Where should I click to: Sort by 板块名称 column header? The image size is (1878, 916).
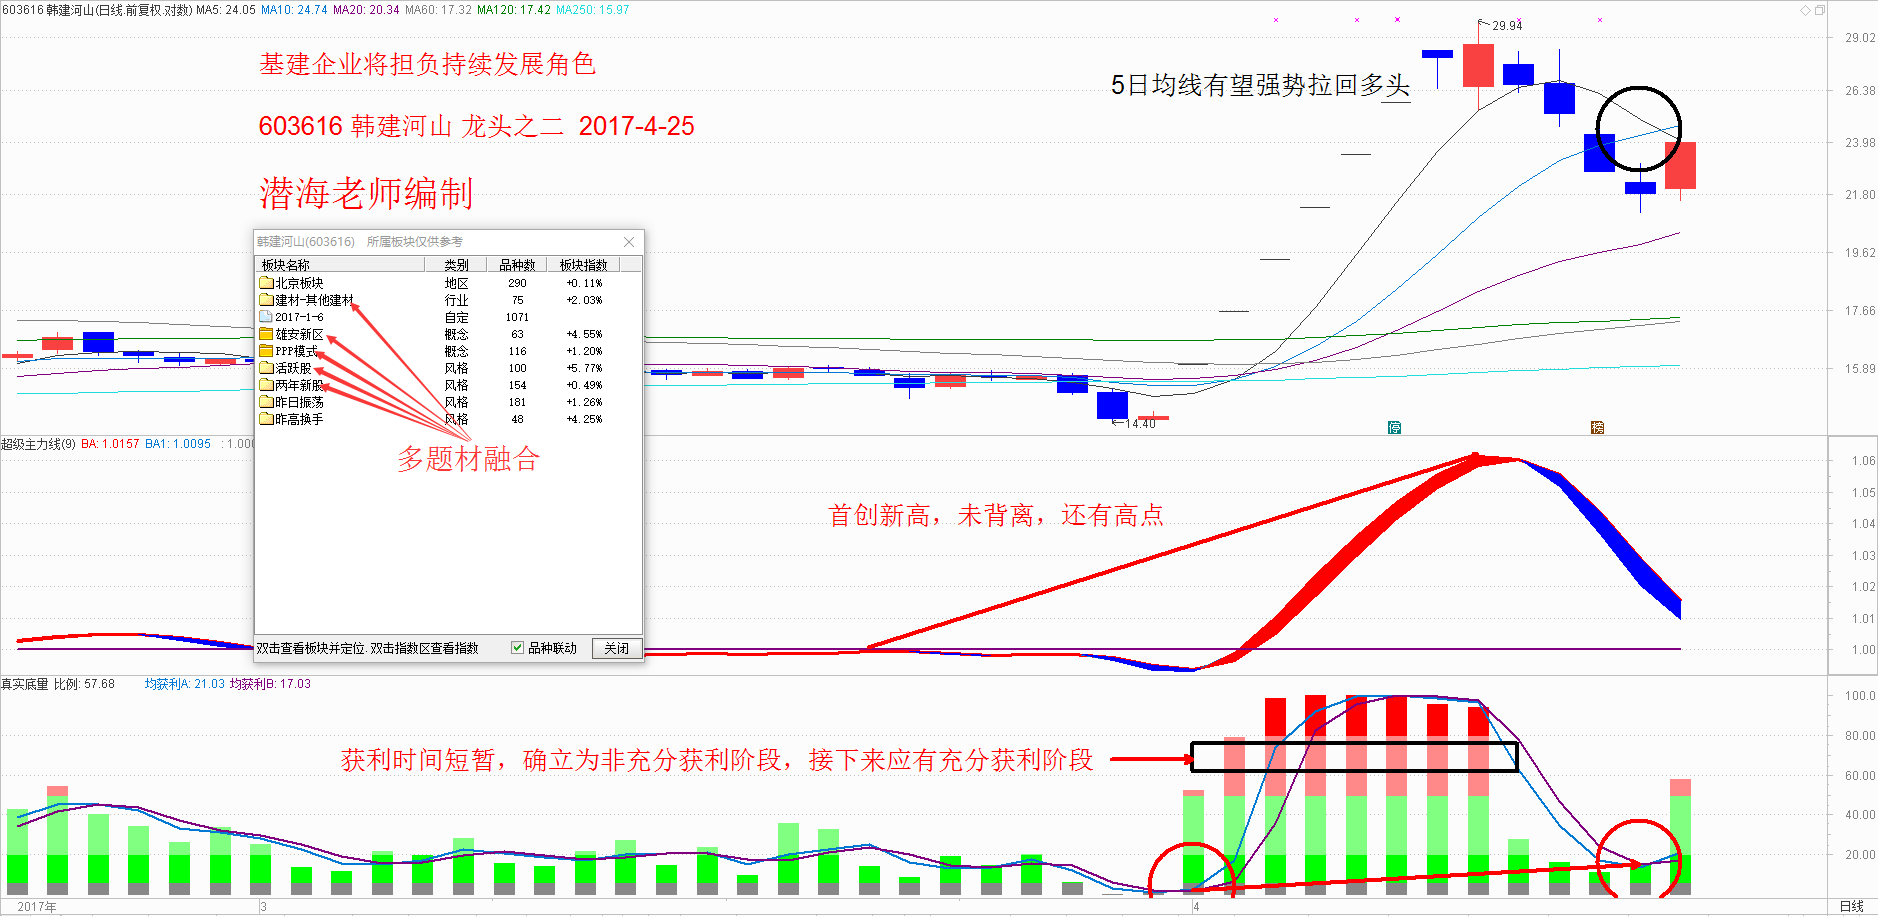coord(340,265)
